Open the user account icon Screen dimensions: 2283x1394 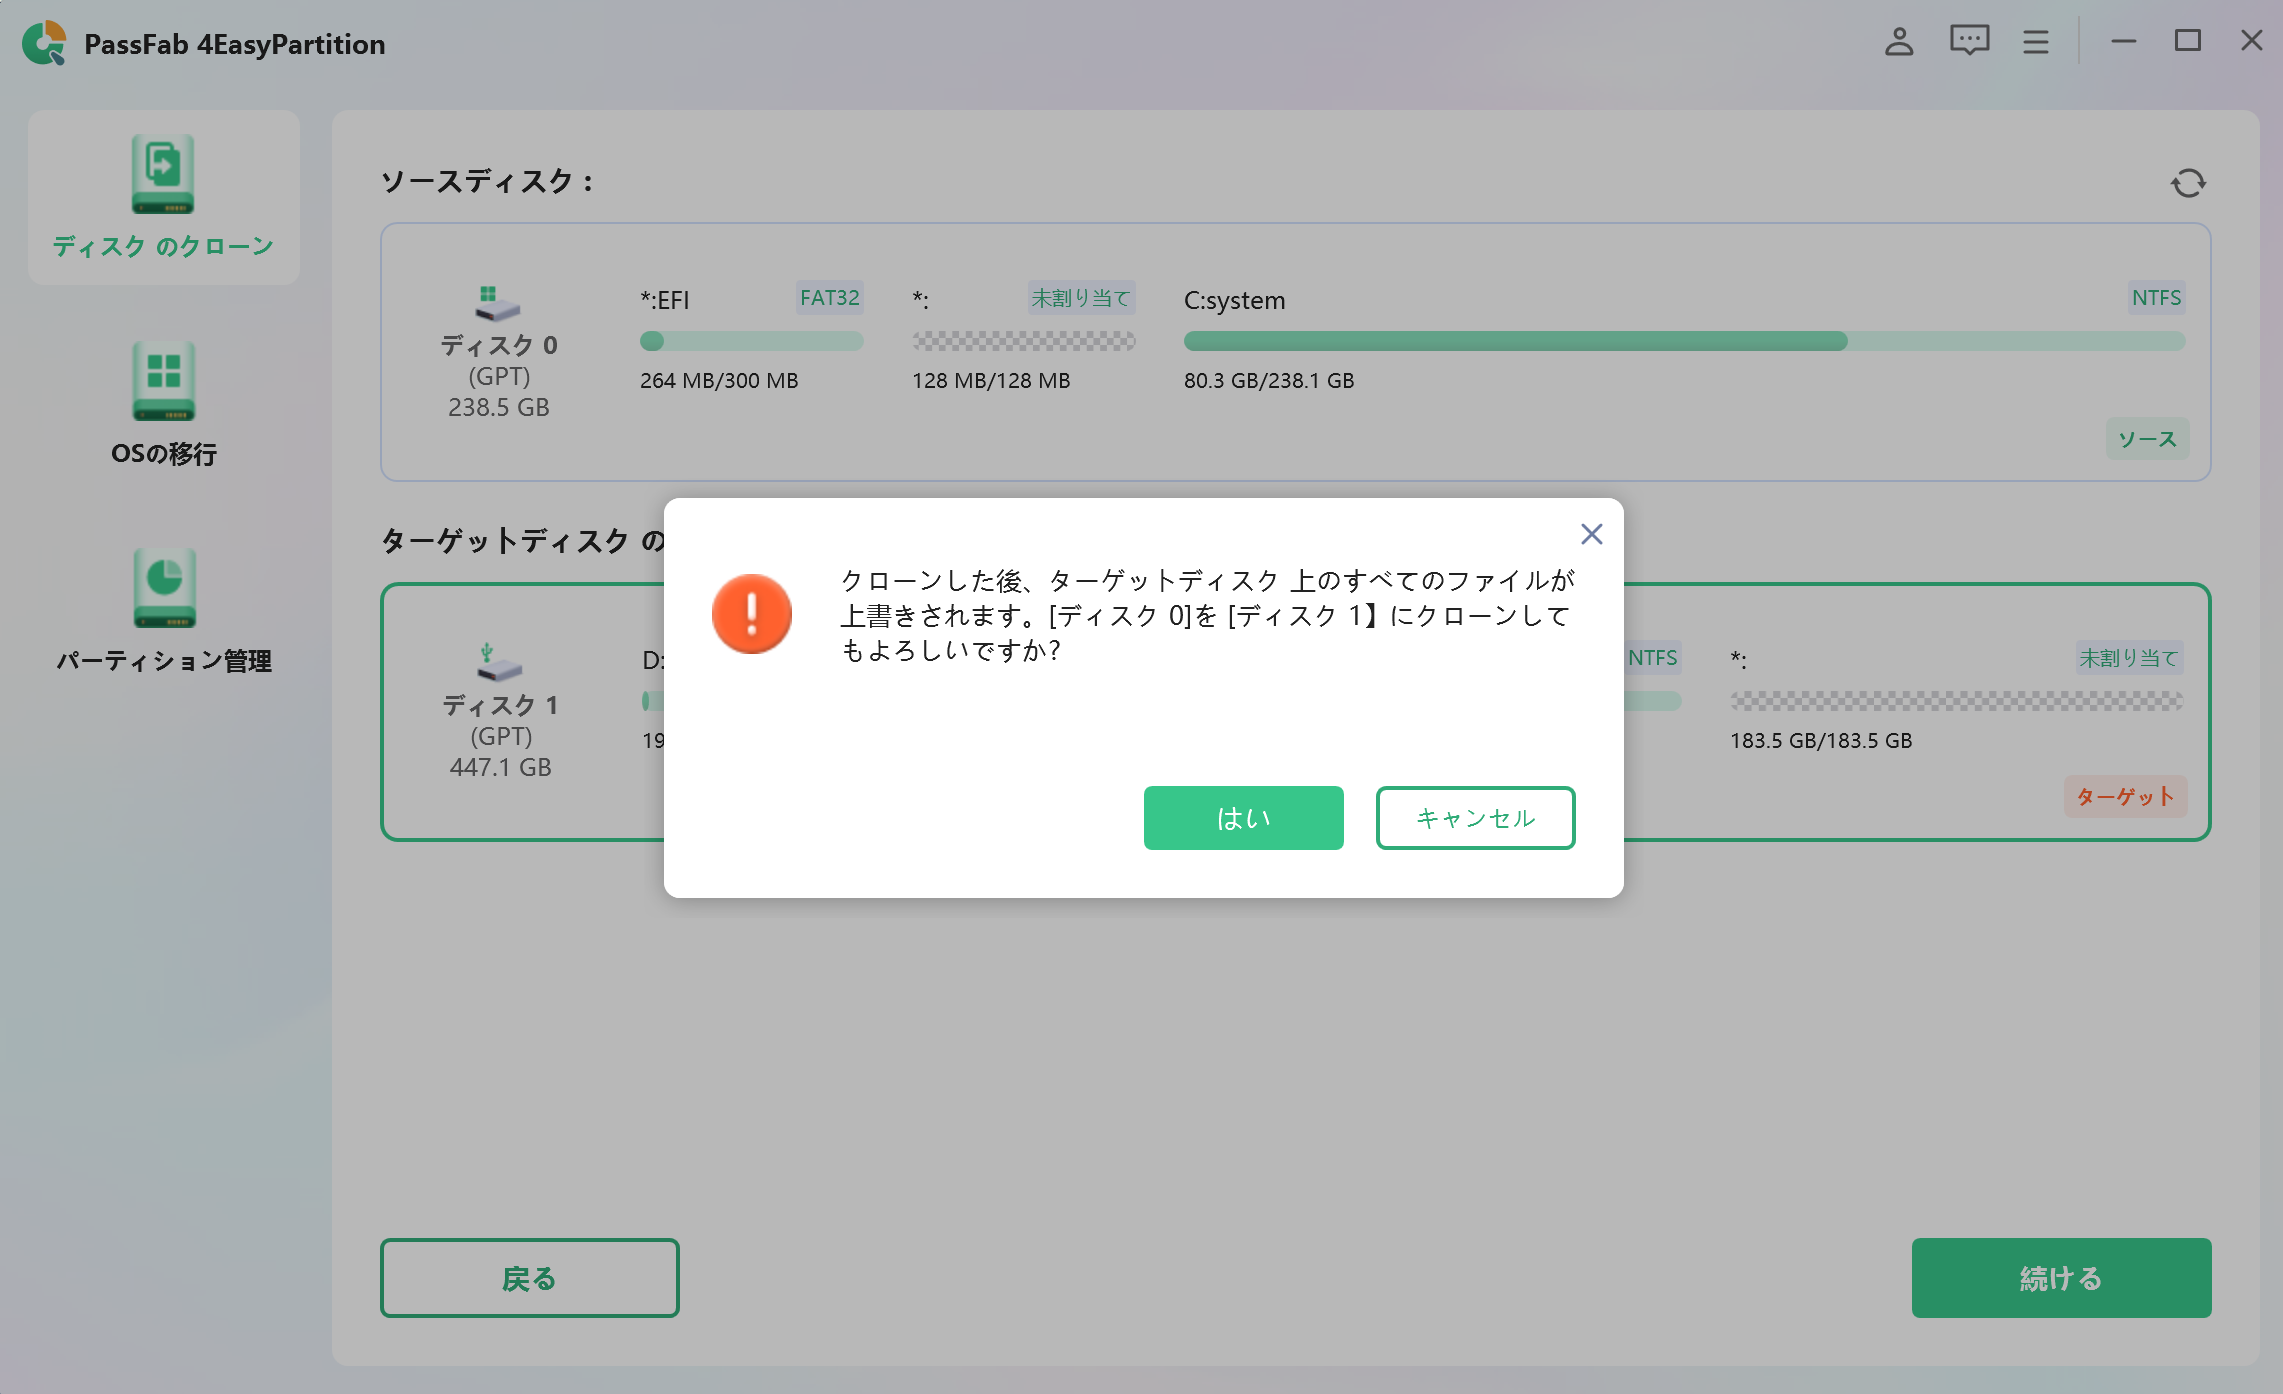[1897, 42]
